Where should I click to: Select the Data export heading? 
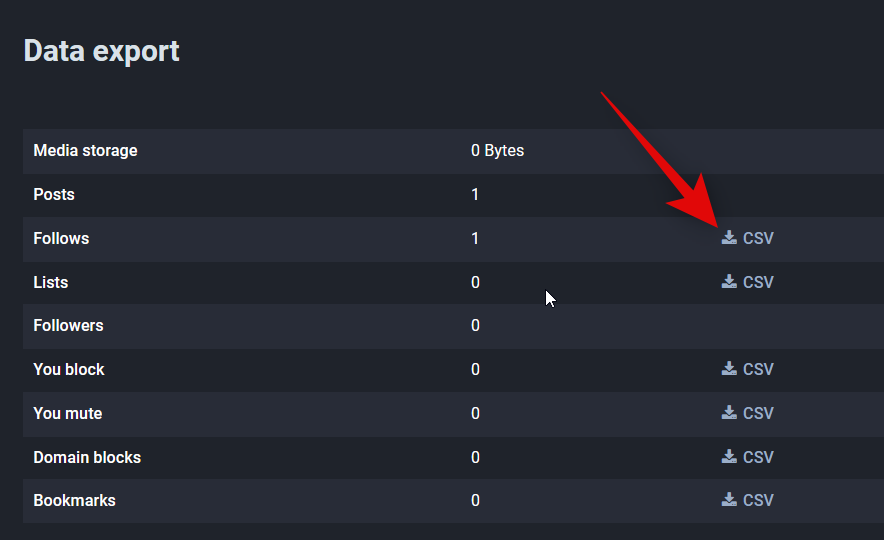tap(101, 51)
